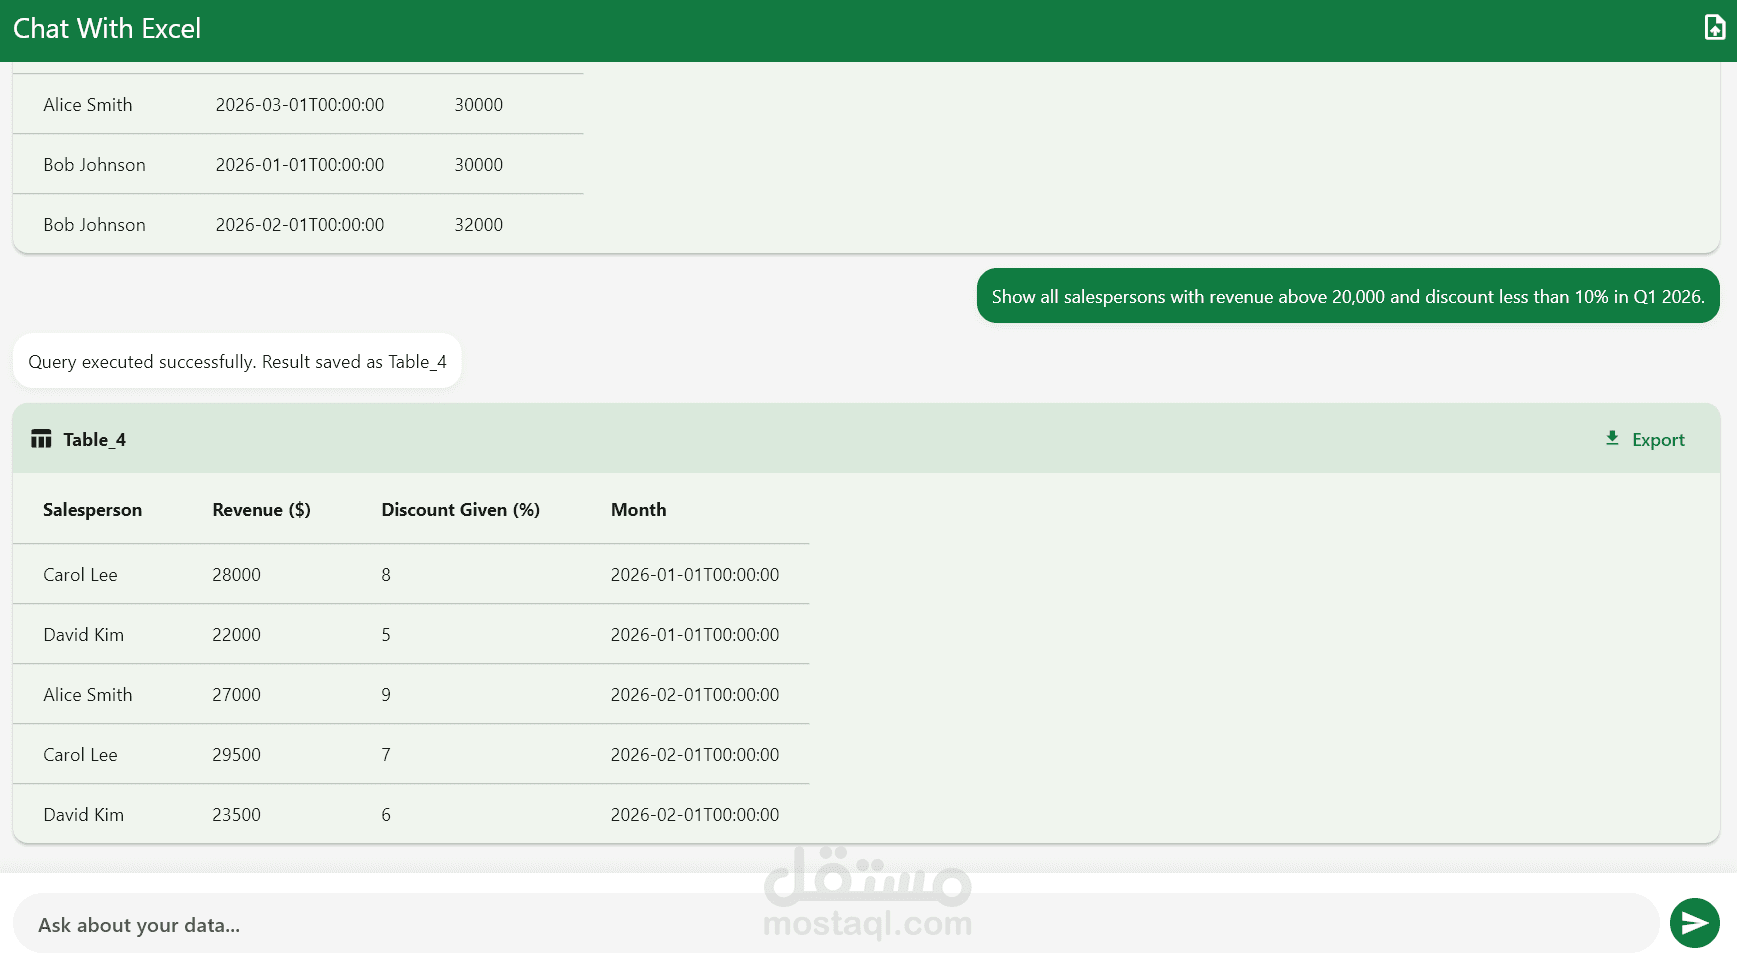Image resolution: width=1737 pixels, height=961 pixels.
Task: Export Table_4 results
Action: tap(1645, 439)
